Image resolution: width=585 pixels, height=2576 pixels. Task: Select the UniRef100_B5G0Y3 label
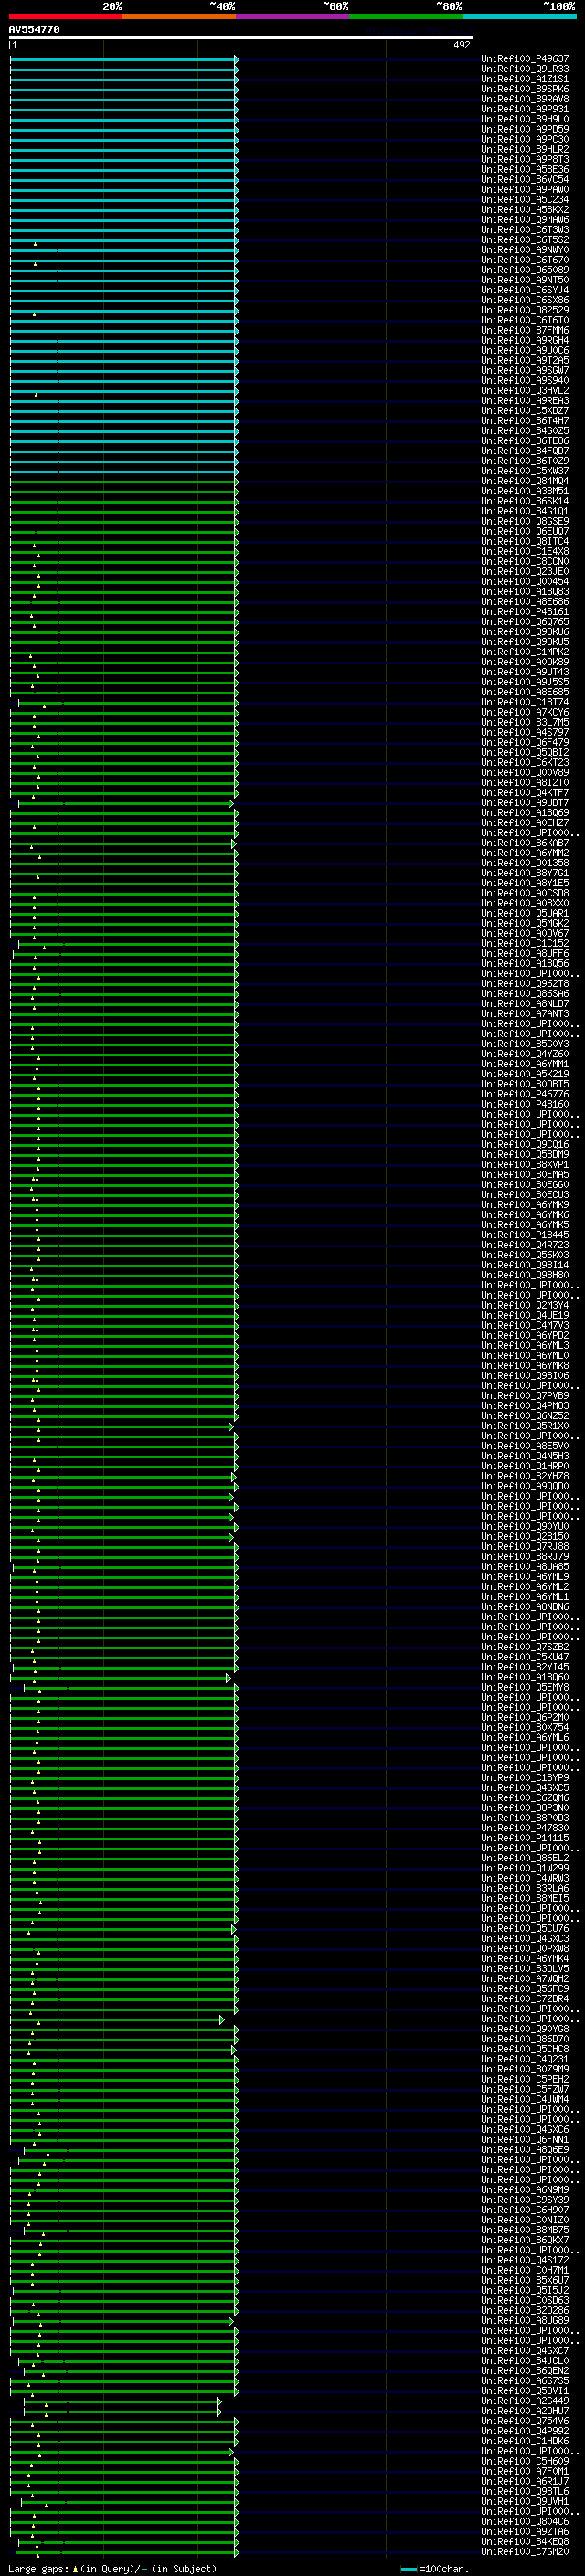(525, 1043)
